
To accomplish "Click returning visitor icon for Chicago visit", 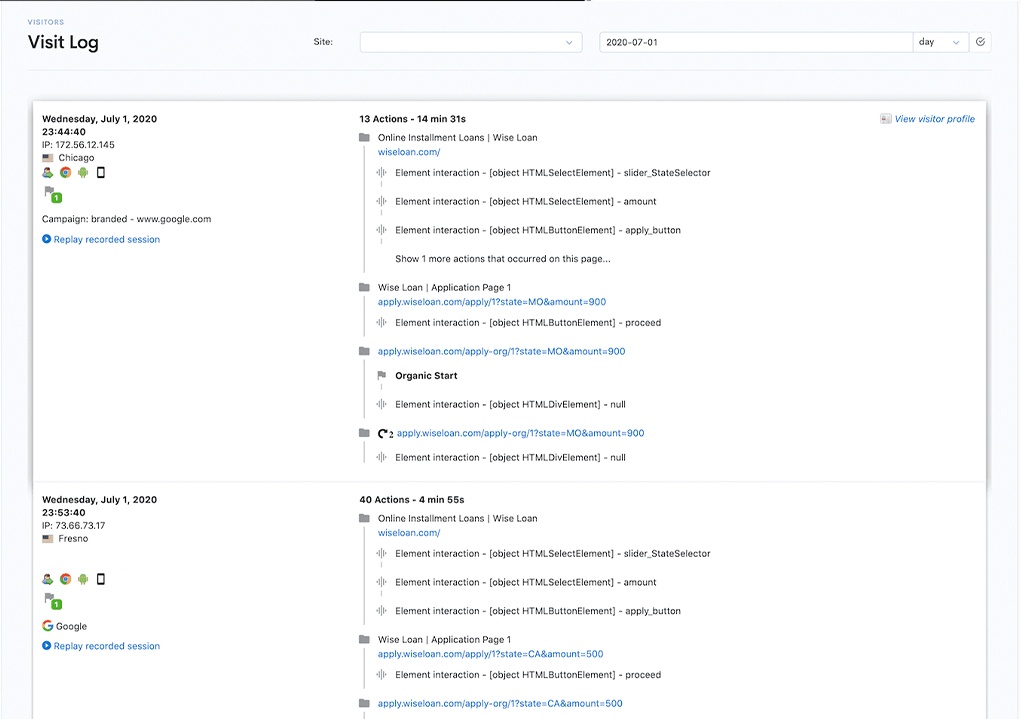I will (x=47, y=172).
